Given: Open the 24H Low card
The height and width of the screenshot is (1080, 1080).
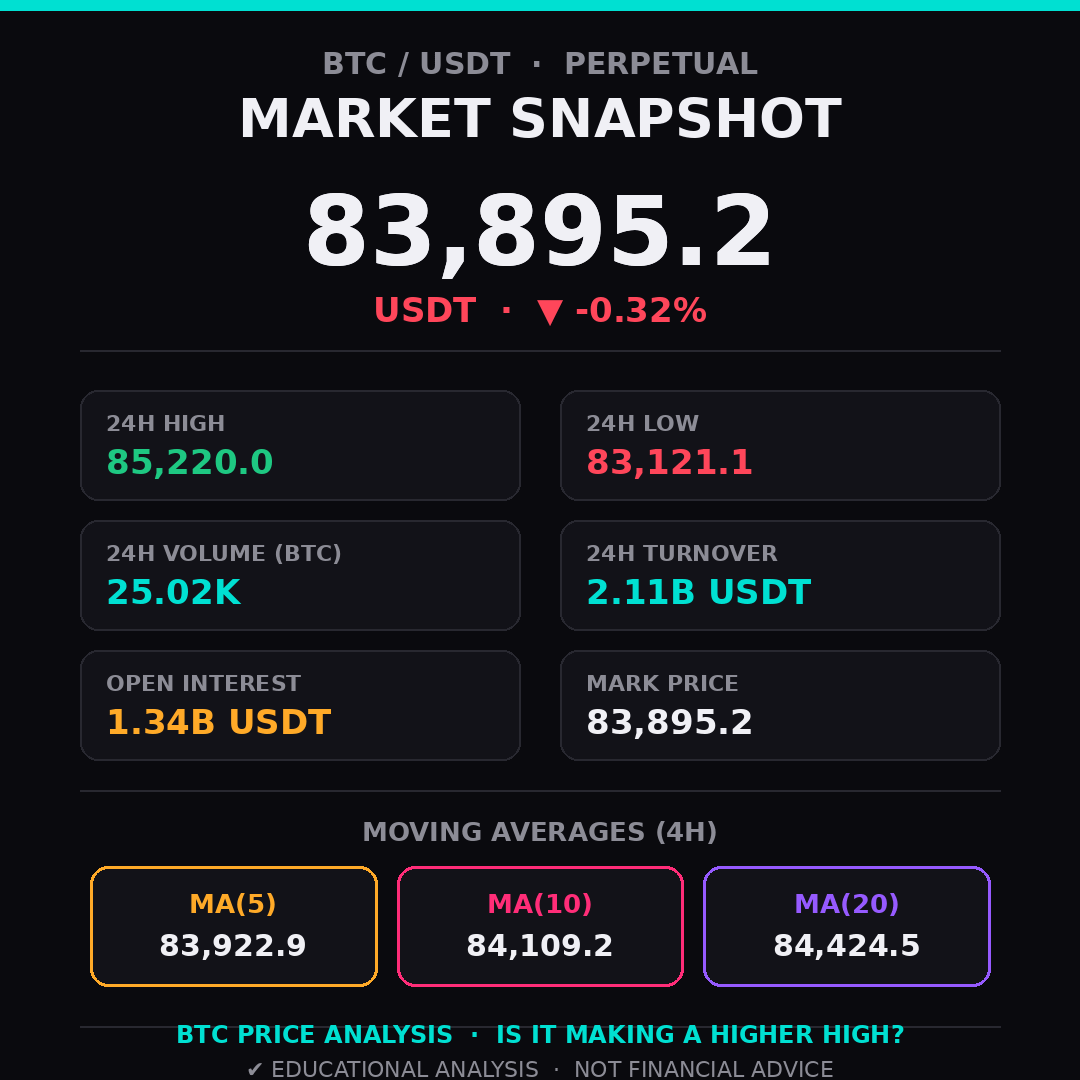Looking at the screenshot, I should click(x=780, y=446).
